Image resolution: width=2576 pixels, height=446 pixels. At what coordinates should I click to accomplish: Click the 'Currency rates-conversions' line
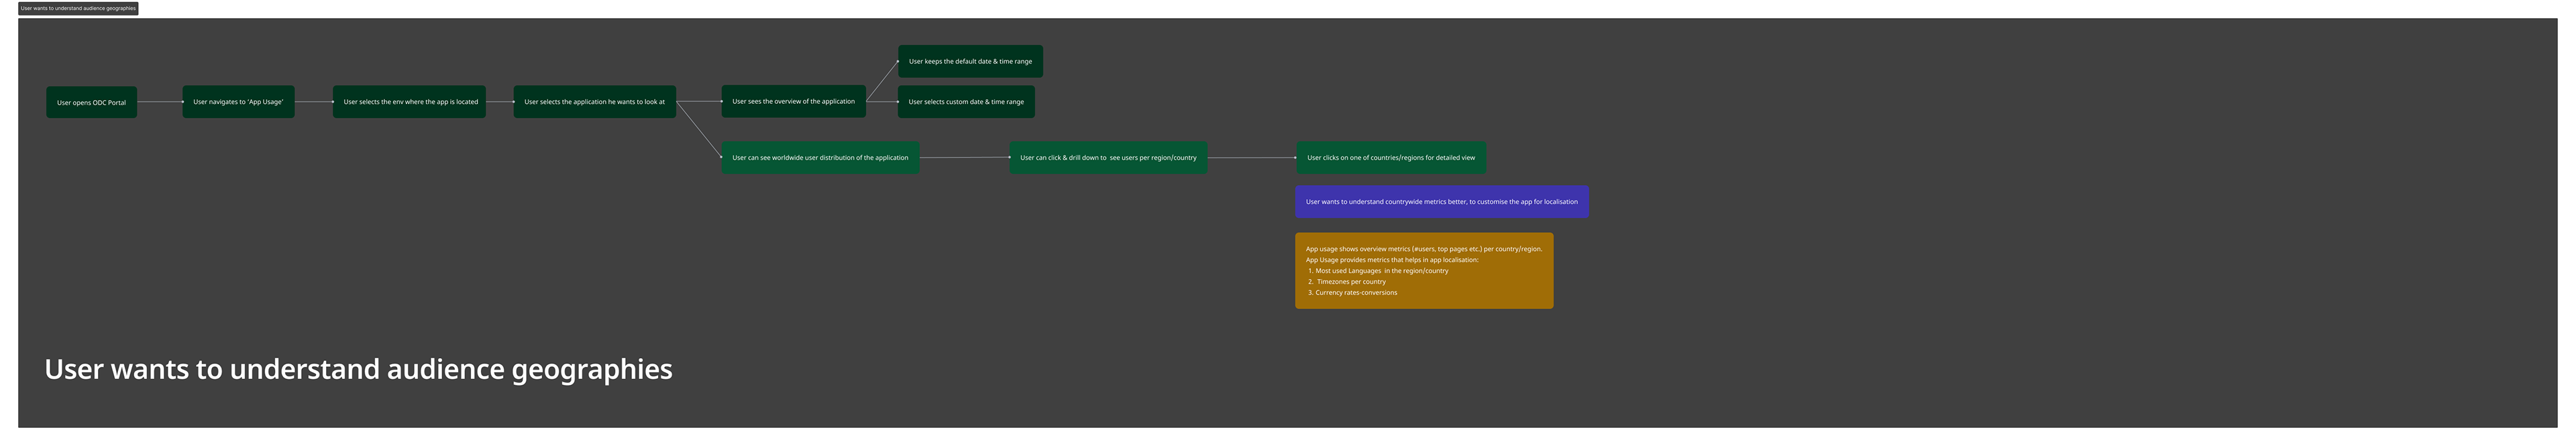point(1356,293)
